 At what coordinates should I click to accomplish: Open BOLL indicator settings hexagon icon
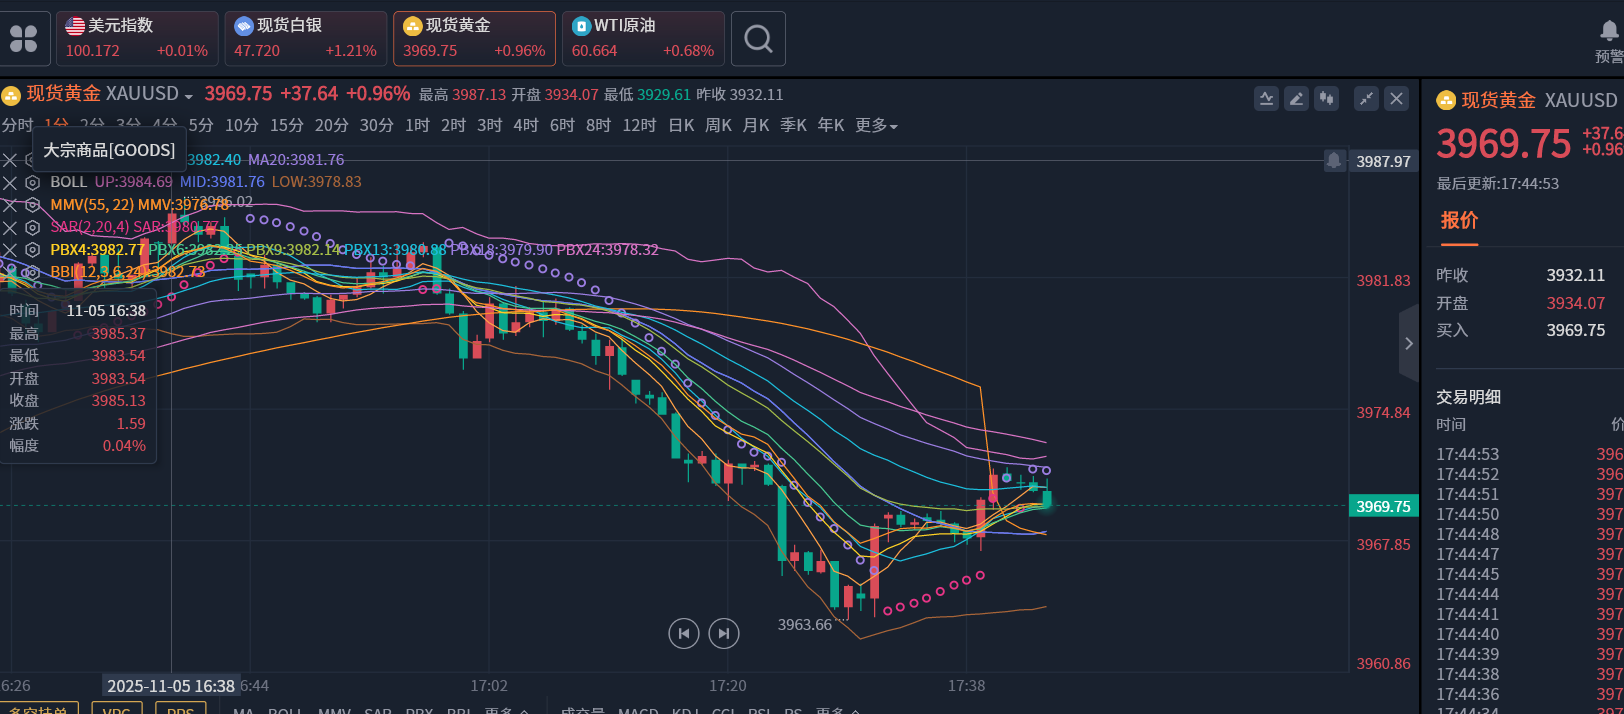coord(32,182)
